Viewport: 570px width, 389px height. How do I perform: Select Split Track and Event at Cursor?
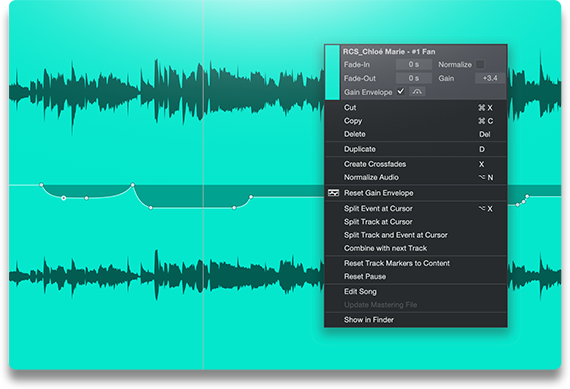tap(416, 235)
